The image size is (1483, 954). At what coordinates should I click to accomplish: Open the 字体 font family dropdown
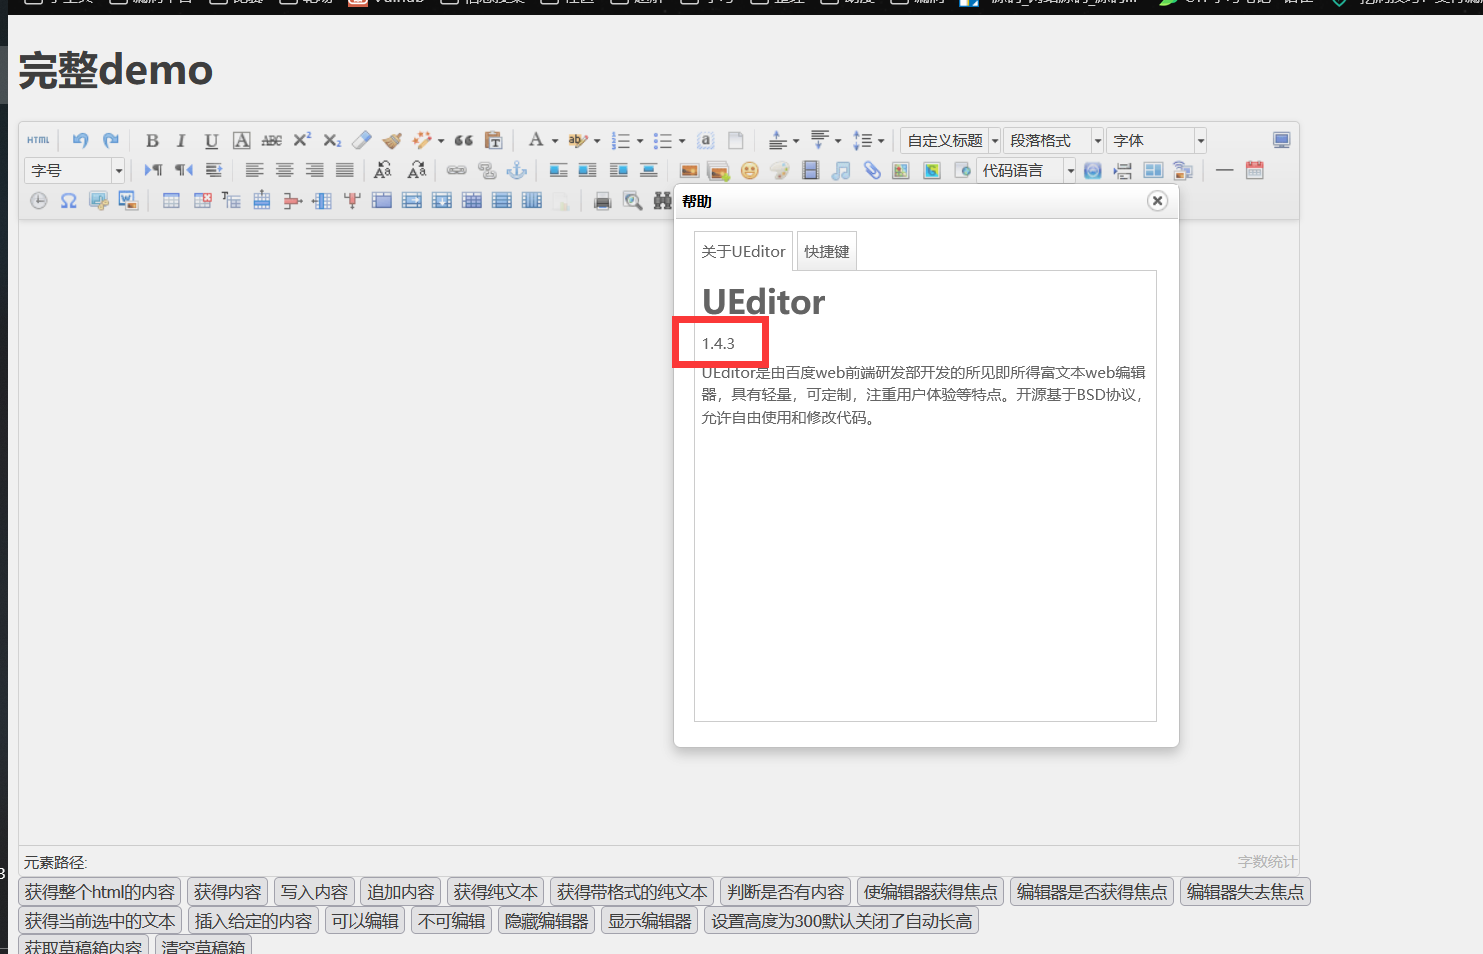1158,141
